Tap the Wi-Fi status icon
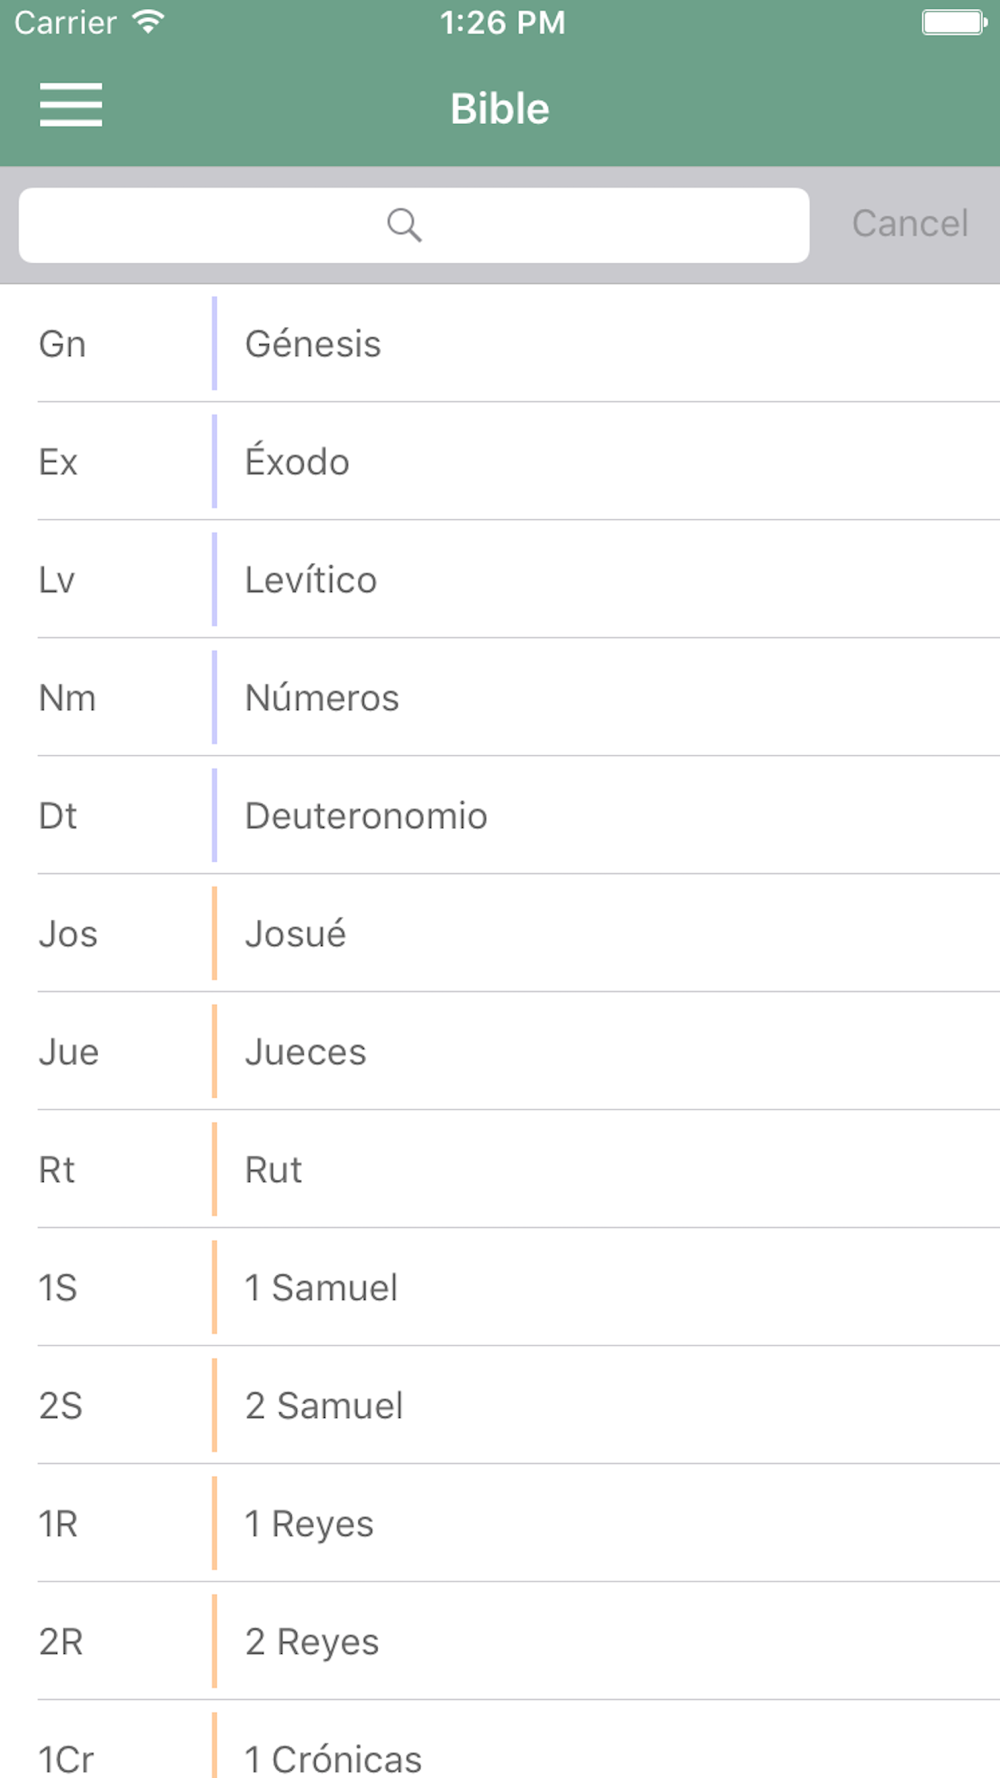The height and width of the screenshot is (1778, 1000). 148,22
